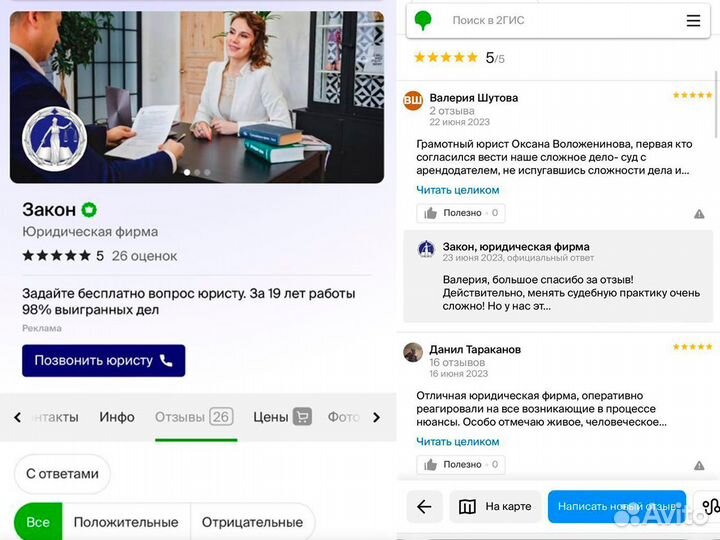Image resolution: width=720 pixels, height=540 pixels.
Task: Click the Поиск в 2ГИС search field
Action: click(x=558, y=20)
